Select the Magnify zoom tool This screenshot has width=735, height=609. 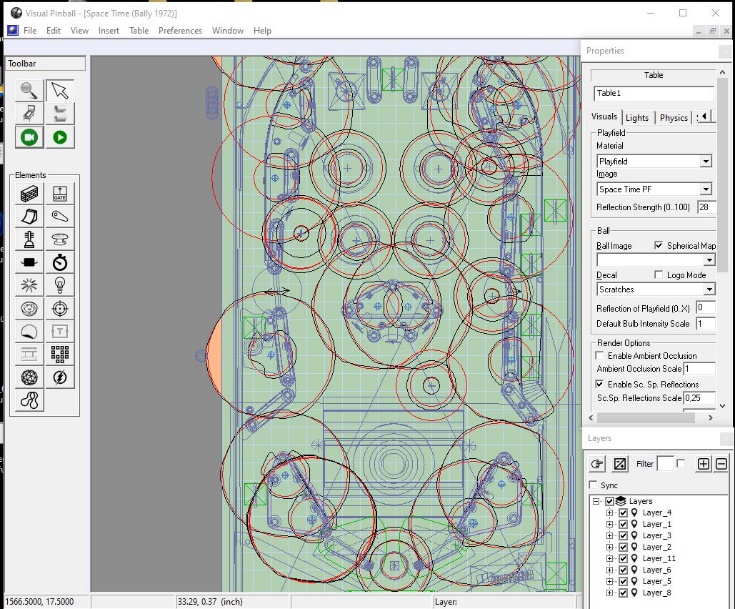pyautogui.click(x=29, y=90)
